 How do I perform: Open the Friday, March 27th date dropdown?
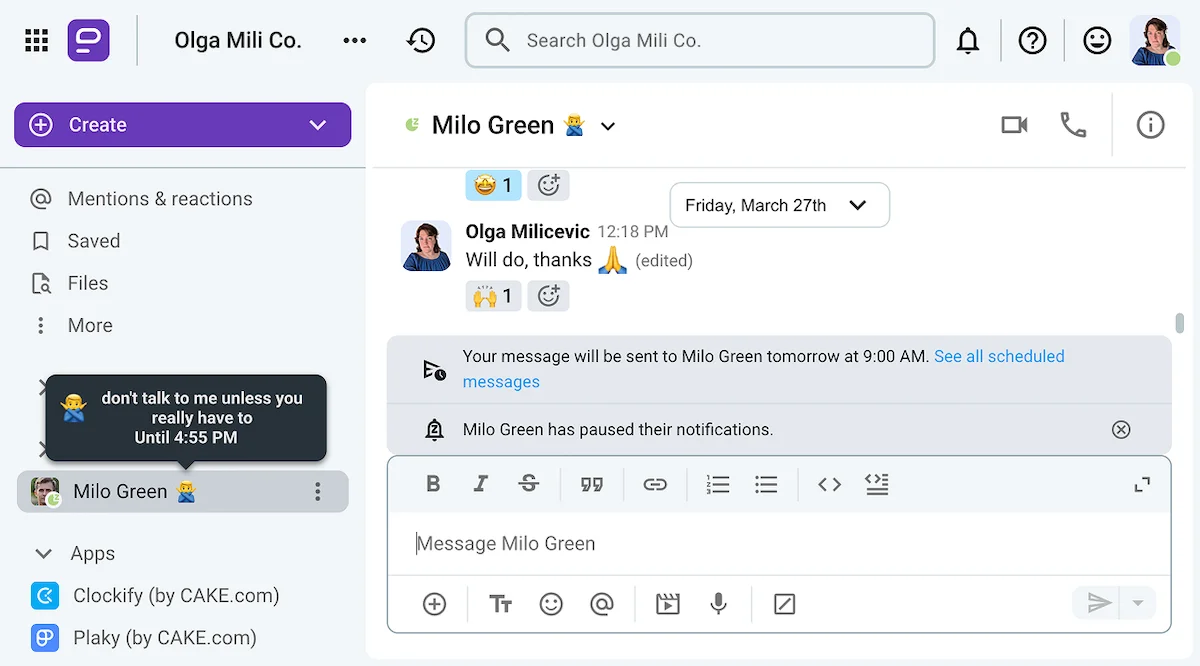(x=779, y=205)
